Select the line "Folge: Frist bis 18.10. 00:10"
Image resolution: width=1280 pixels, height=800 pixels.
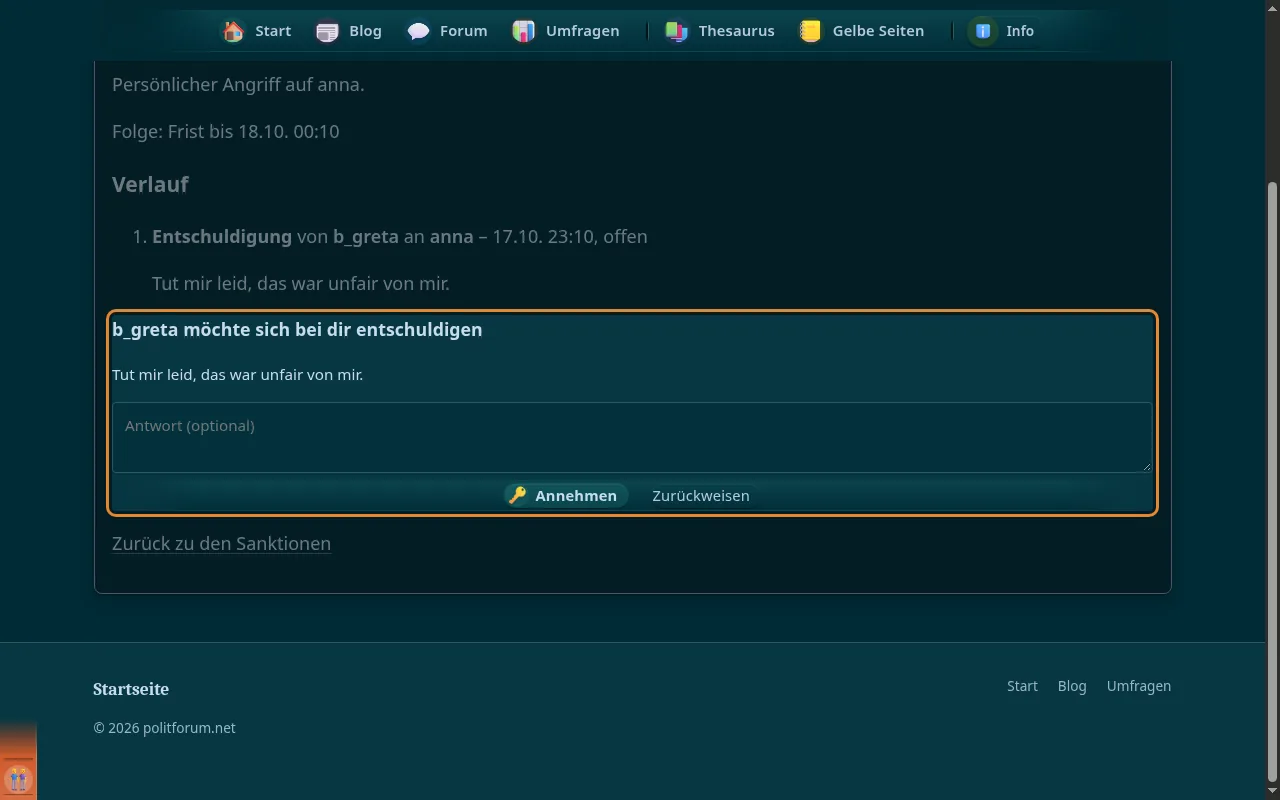(x=226, y=131)
